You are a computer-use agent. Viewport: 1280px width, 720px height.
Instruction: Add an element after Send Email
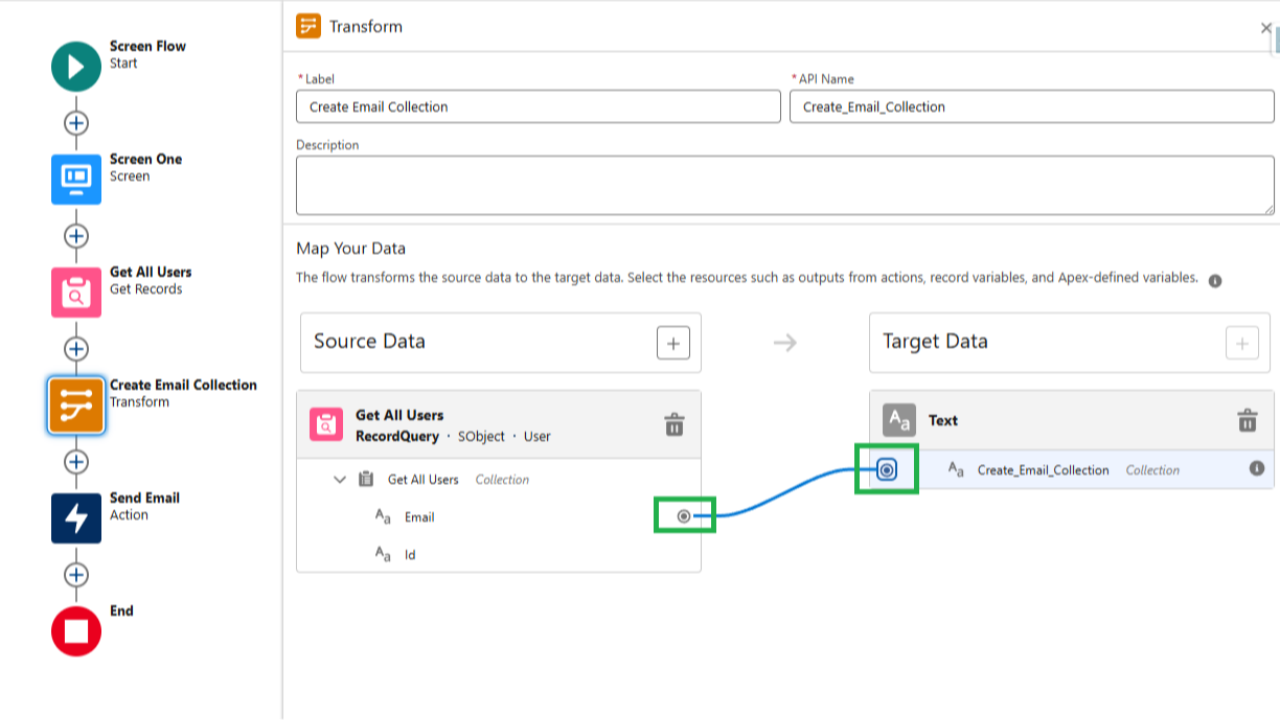[76, 575]
